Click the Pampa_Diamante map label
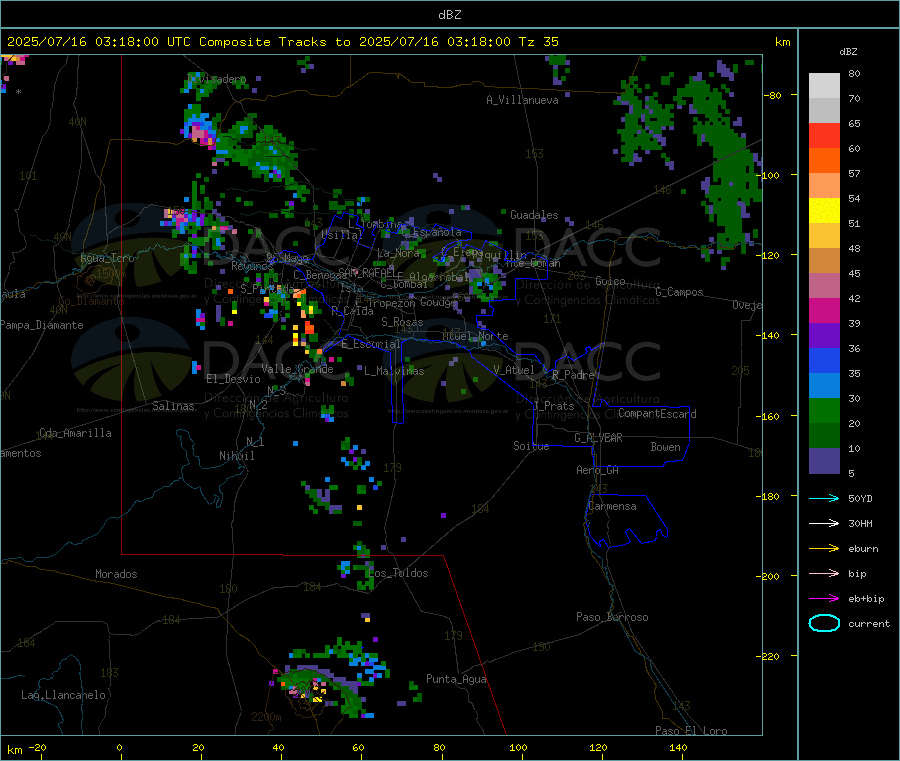This screenshot has height=761, width=900. click(41, 325)
